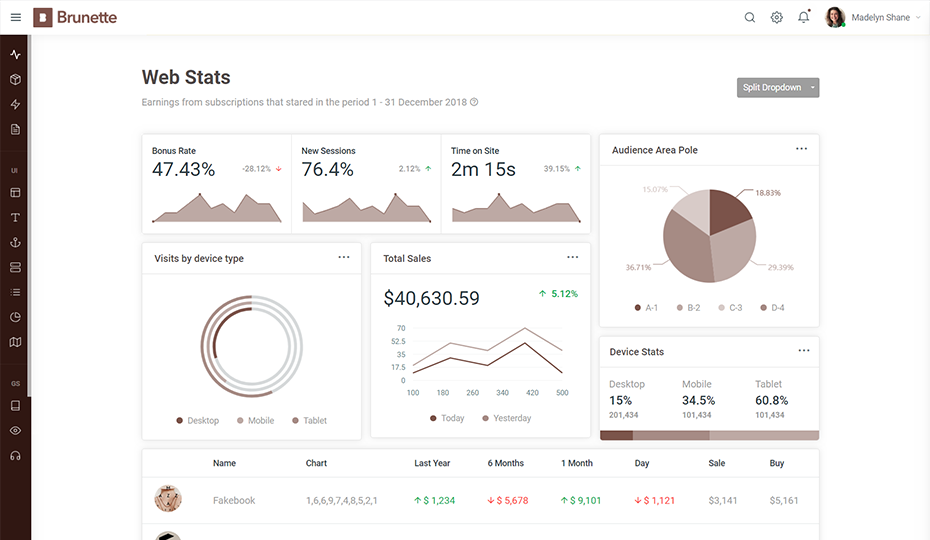This screenshot has height=540, width=930.
Task: Select the headphones support sidebar icon
Action: tap(15, 455)
